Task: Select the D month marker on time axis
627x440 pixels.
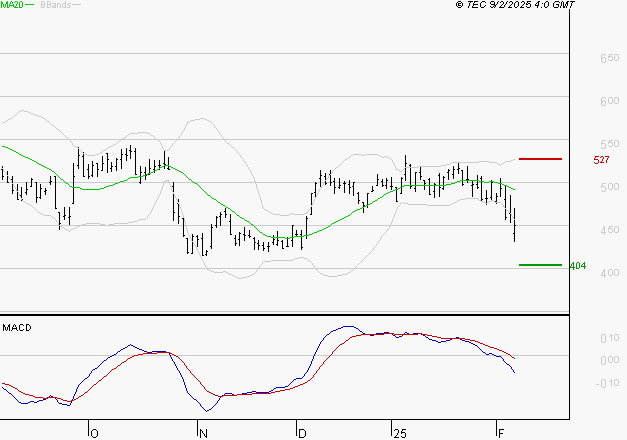Action: 302,434
